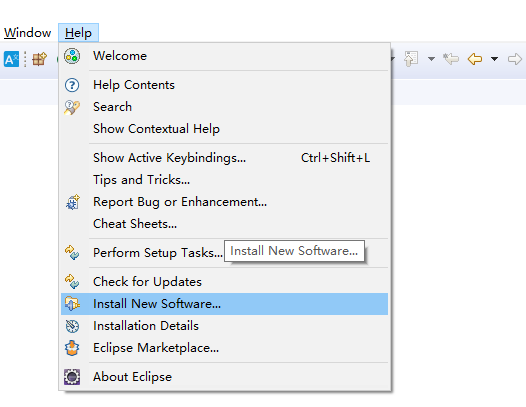Open the Window menu
This screenshot has width=526, height=407.
tap(27, 33)
